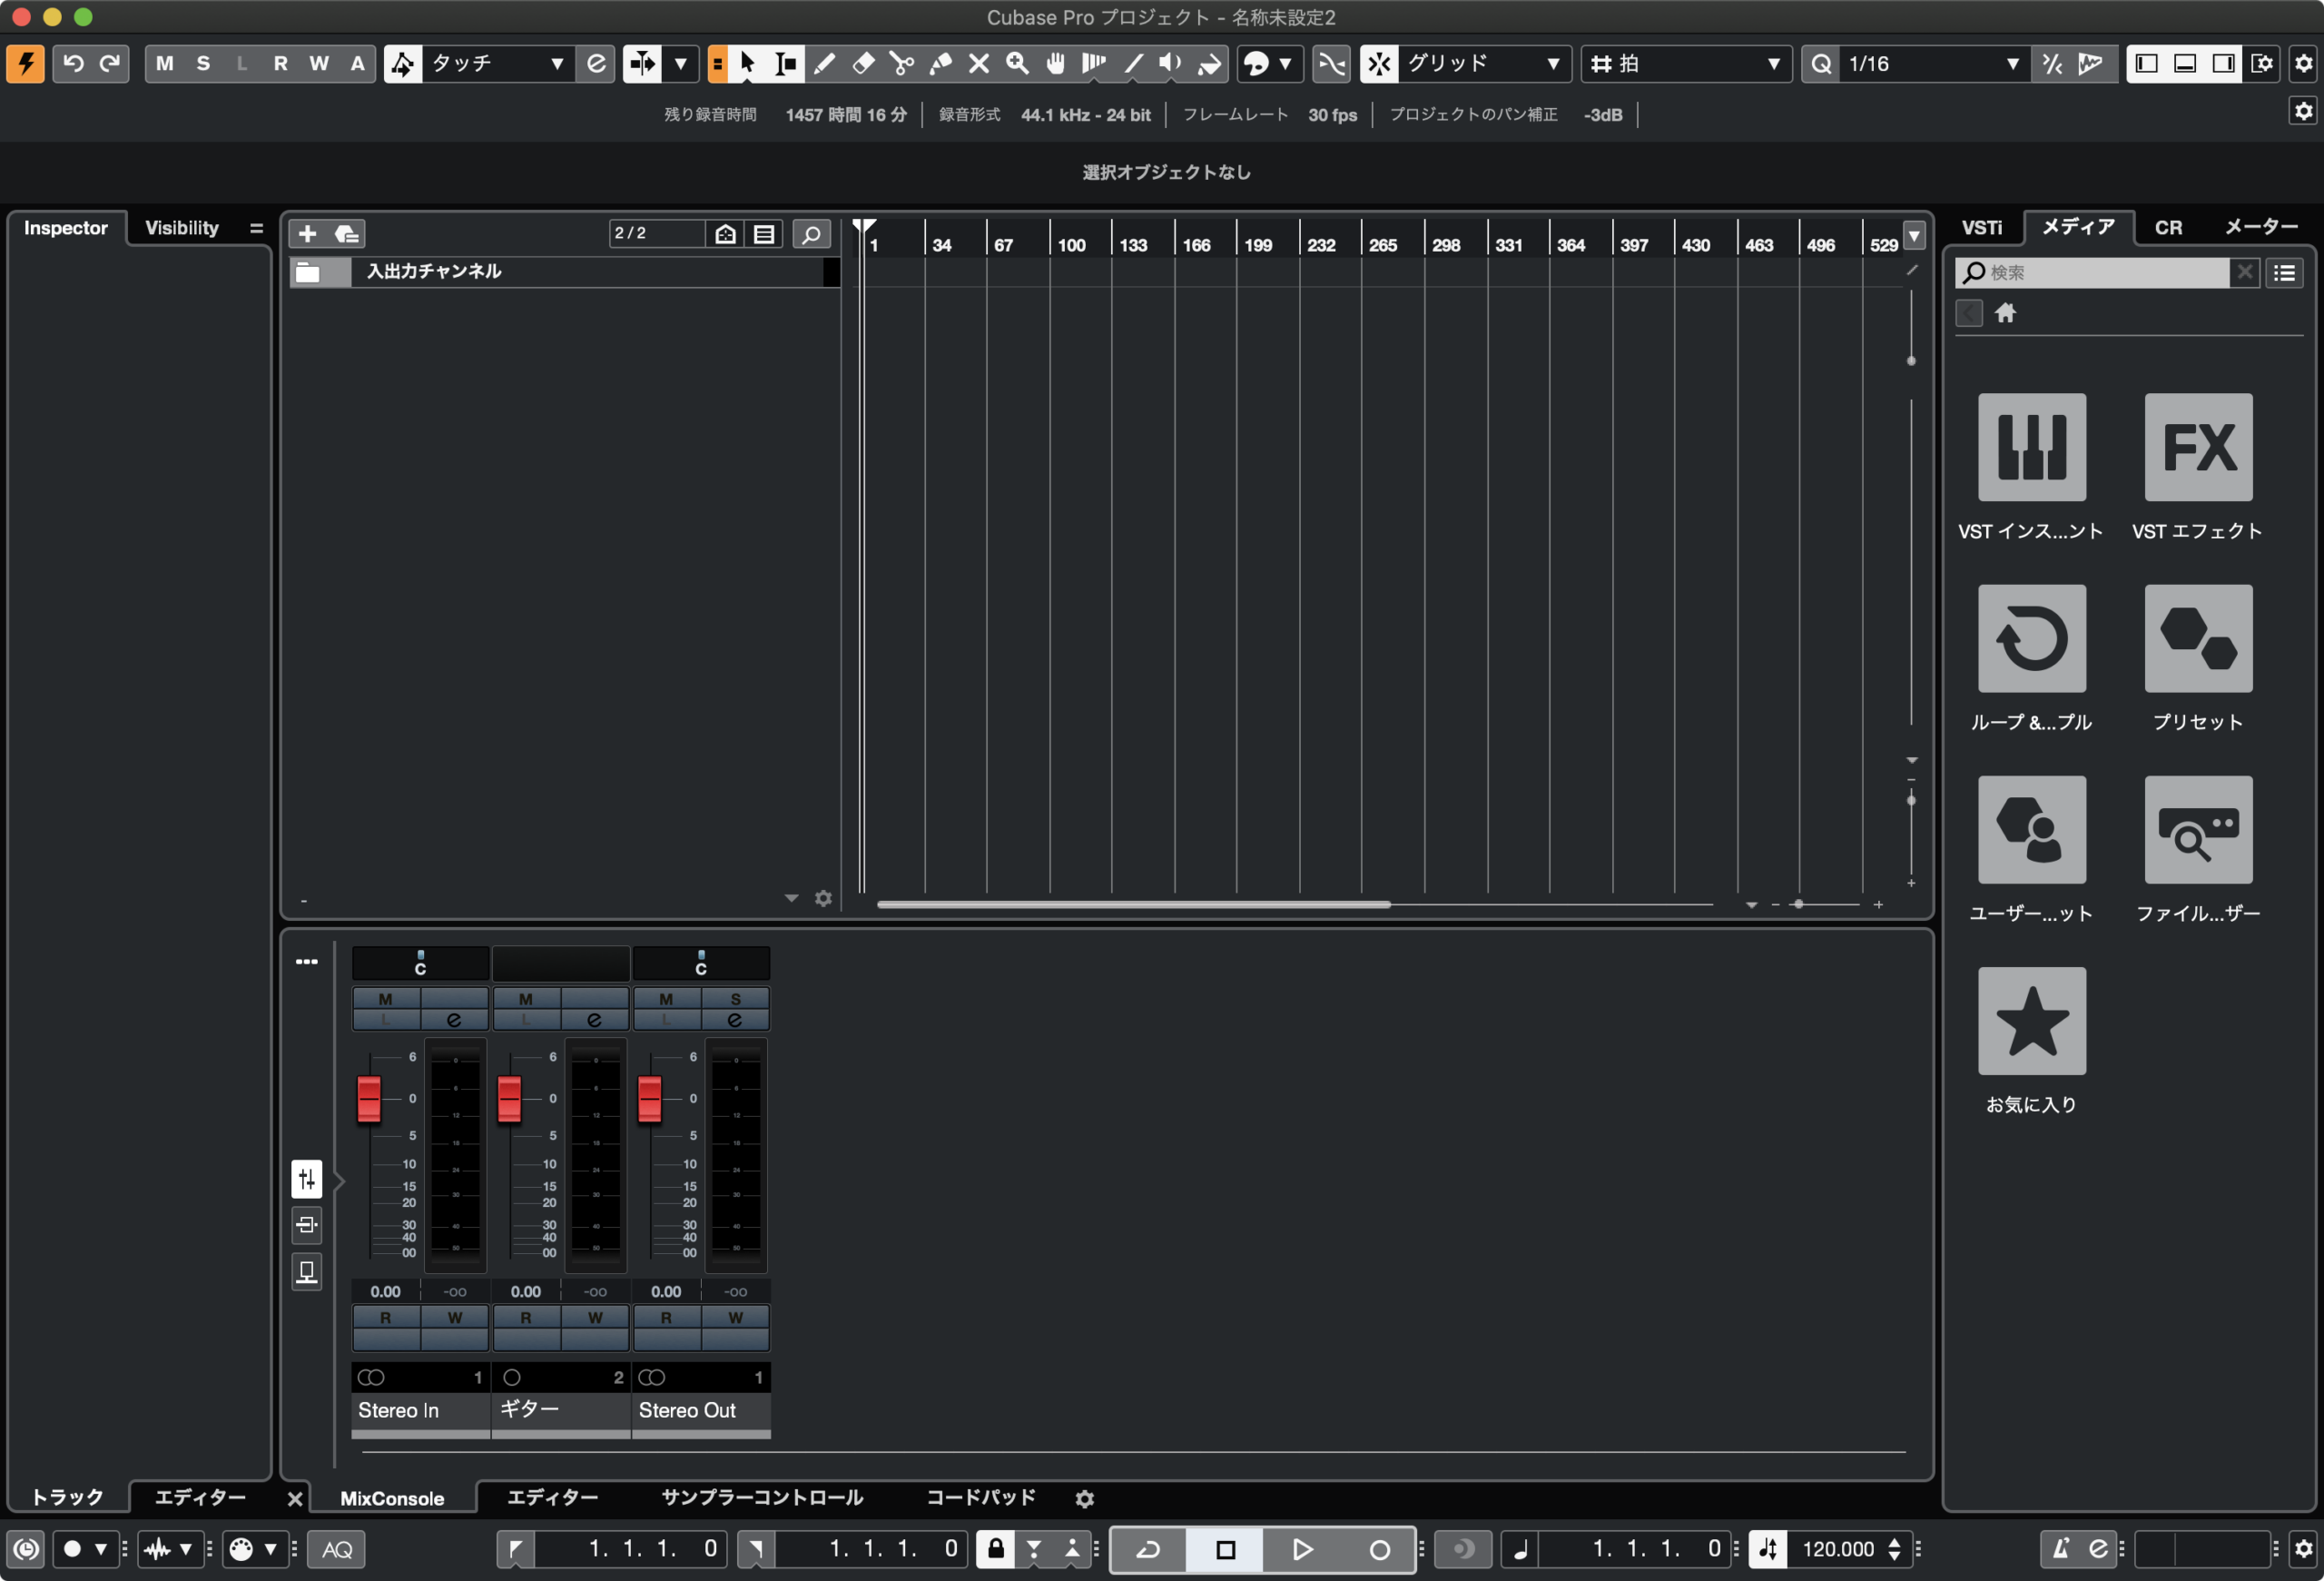
Task: Open the automation mode dropdown
Action: (x=556, y=64)
